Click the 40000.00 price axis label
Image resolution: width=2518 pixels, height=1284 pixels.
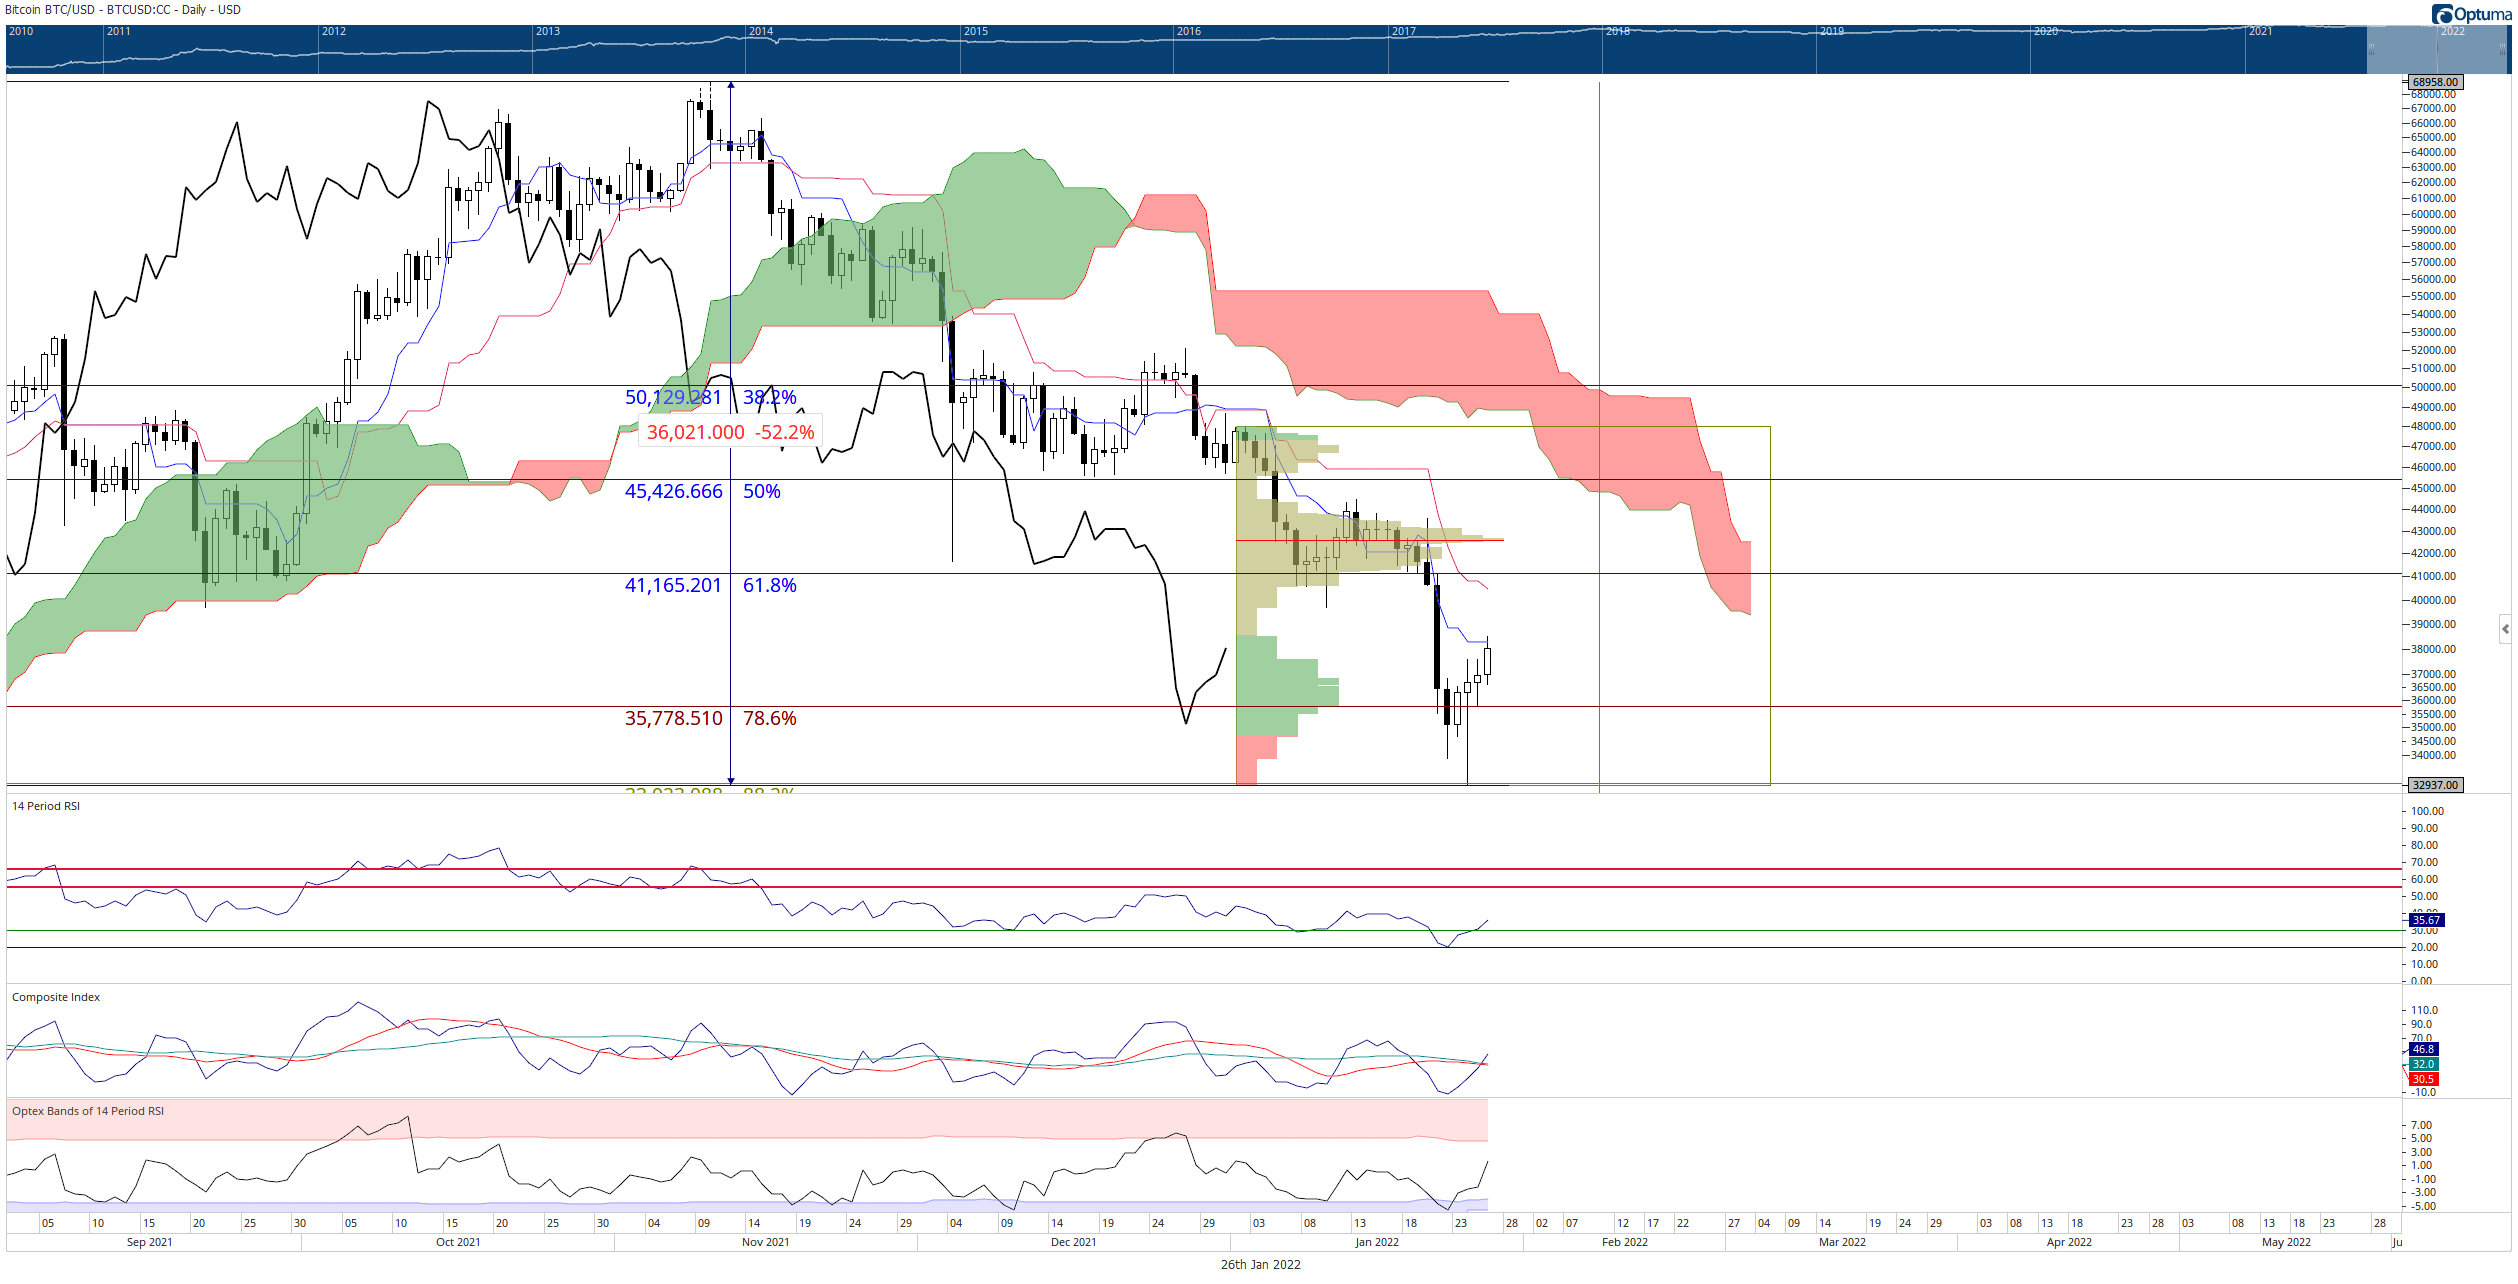[x=2433, y=600]
